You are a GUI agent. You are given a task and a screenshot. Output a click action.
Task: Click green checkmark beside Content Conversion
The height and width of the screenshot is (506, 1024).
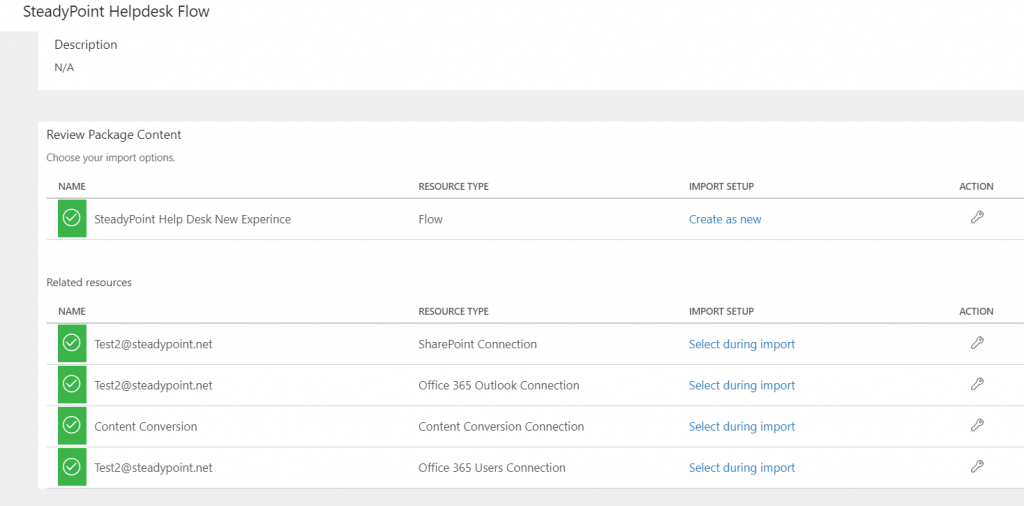(72, 426)
